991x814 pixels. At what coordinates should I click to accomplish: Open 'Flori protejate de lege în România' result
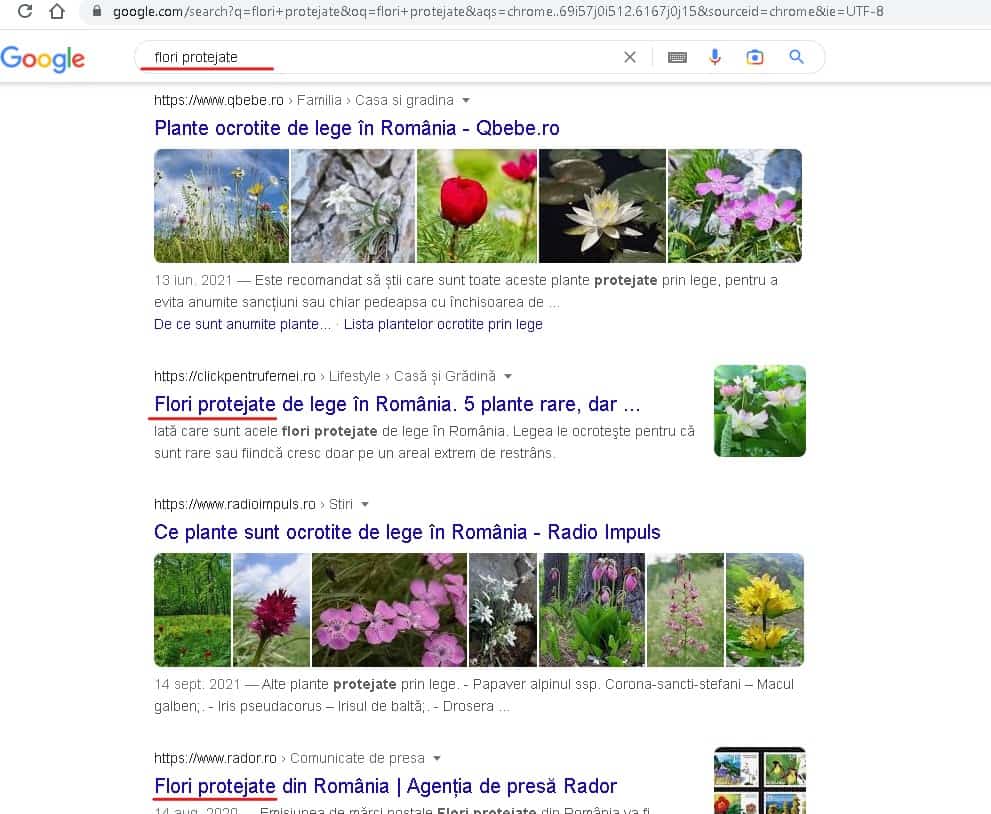[x=396, y=405]
